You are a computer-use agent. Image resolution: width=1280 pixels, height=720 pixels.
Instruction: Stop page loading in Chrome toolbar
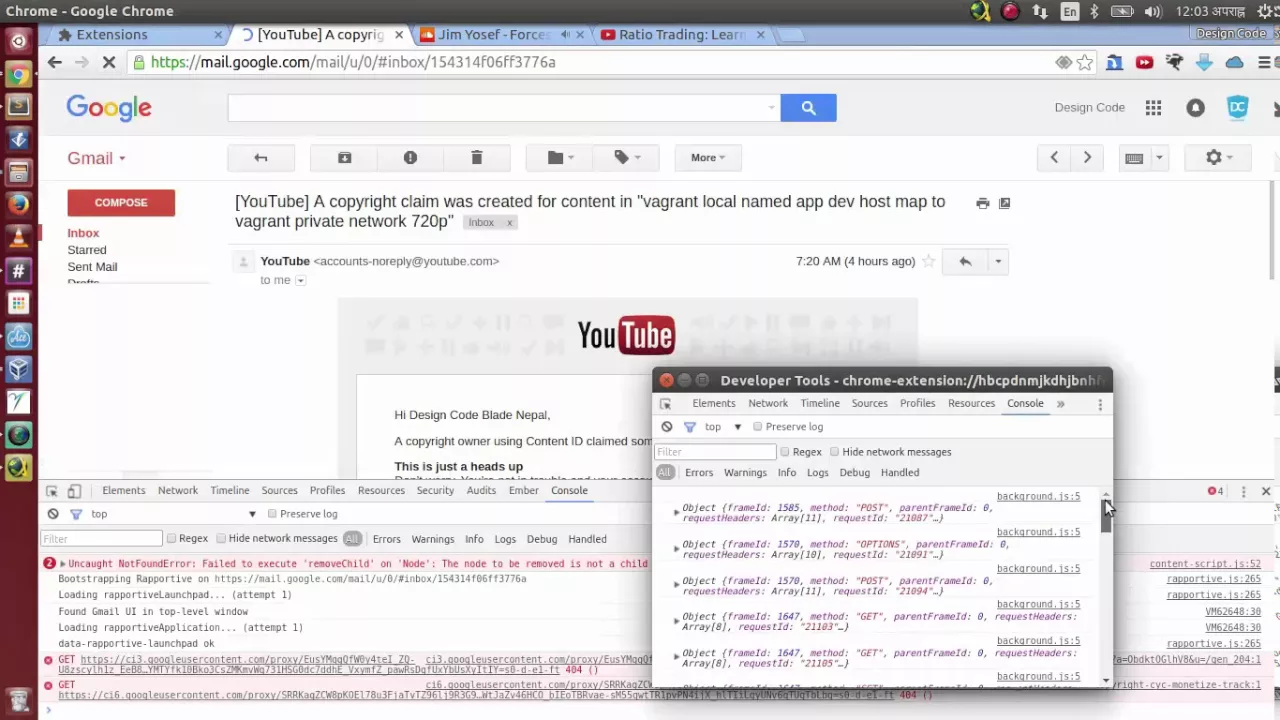[x=109, y=62]
